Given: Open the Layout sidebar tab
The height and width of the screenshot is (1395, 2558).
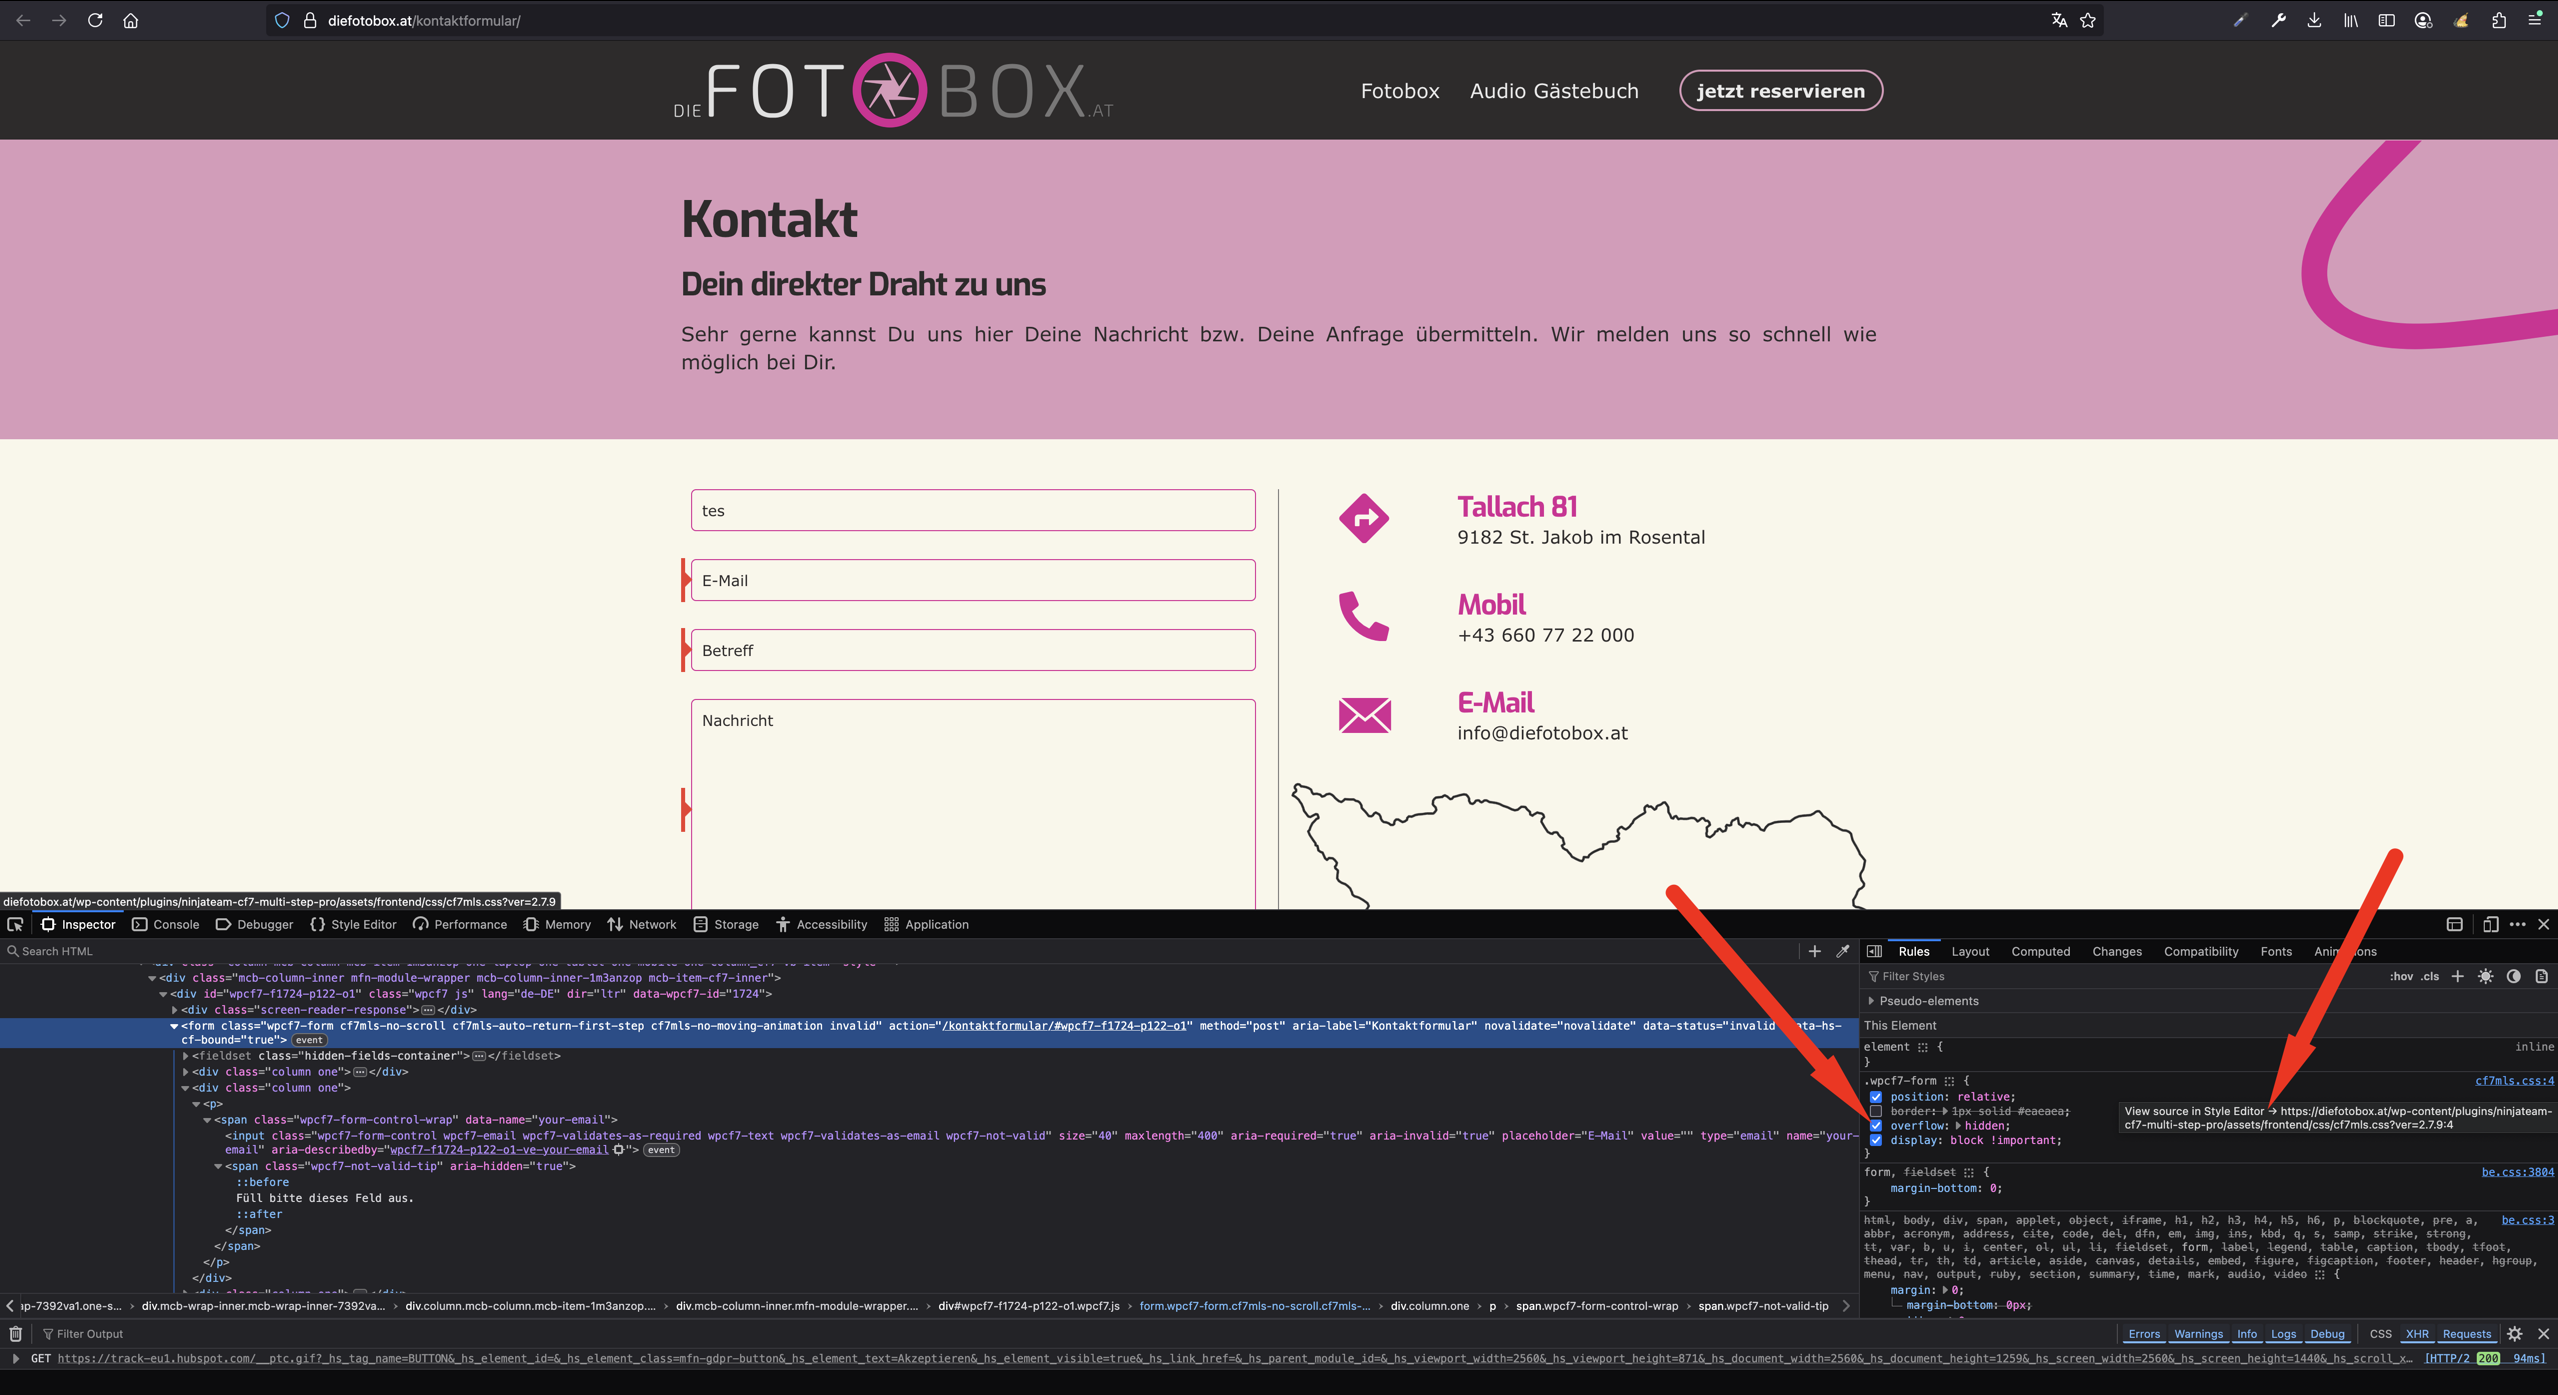Looking at the screenshot, I should pos(1970,951).
